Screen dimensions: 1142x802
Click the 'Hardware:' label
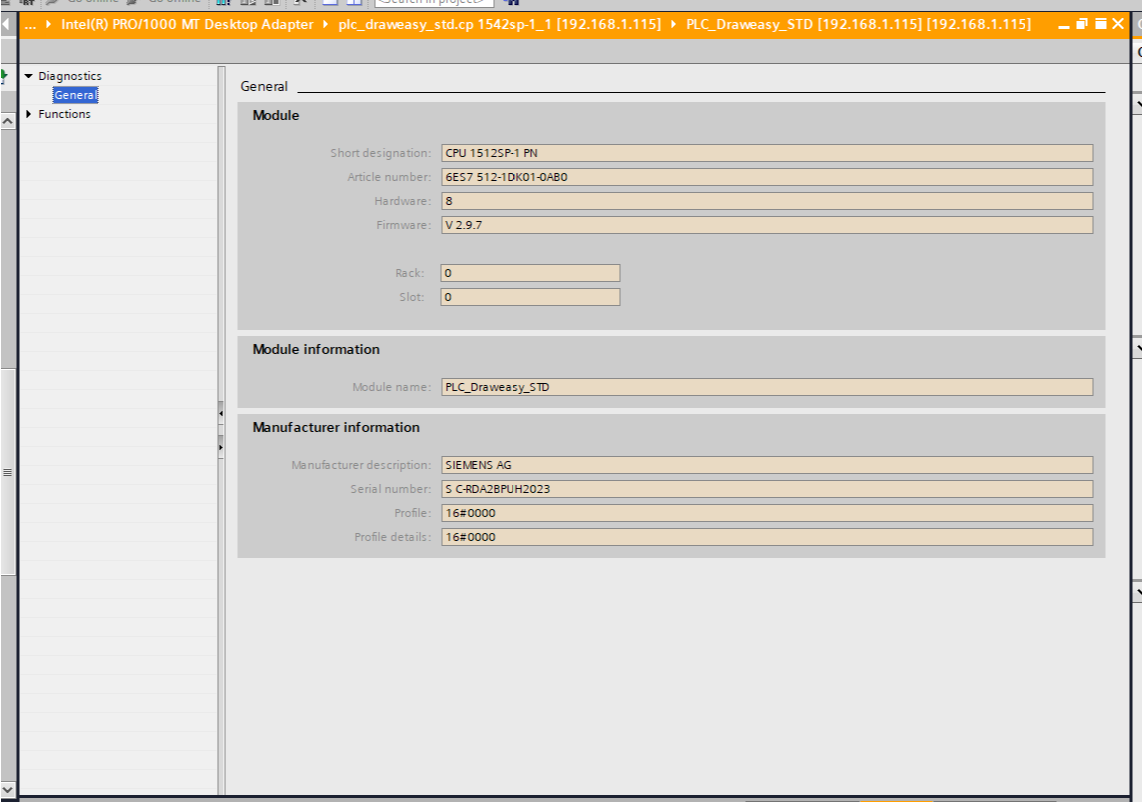coord(402,201)
